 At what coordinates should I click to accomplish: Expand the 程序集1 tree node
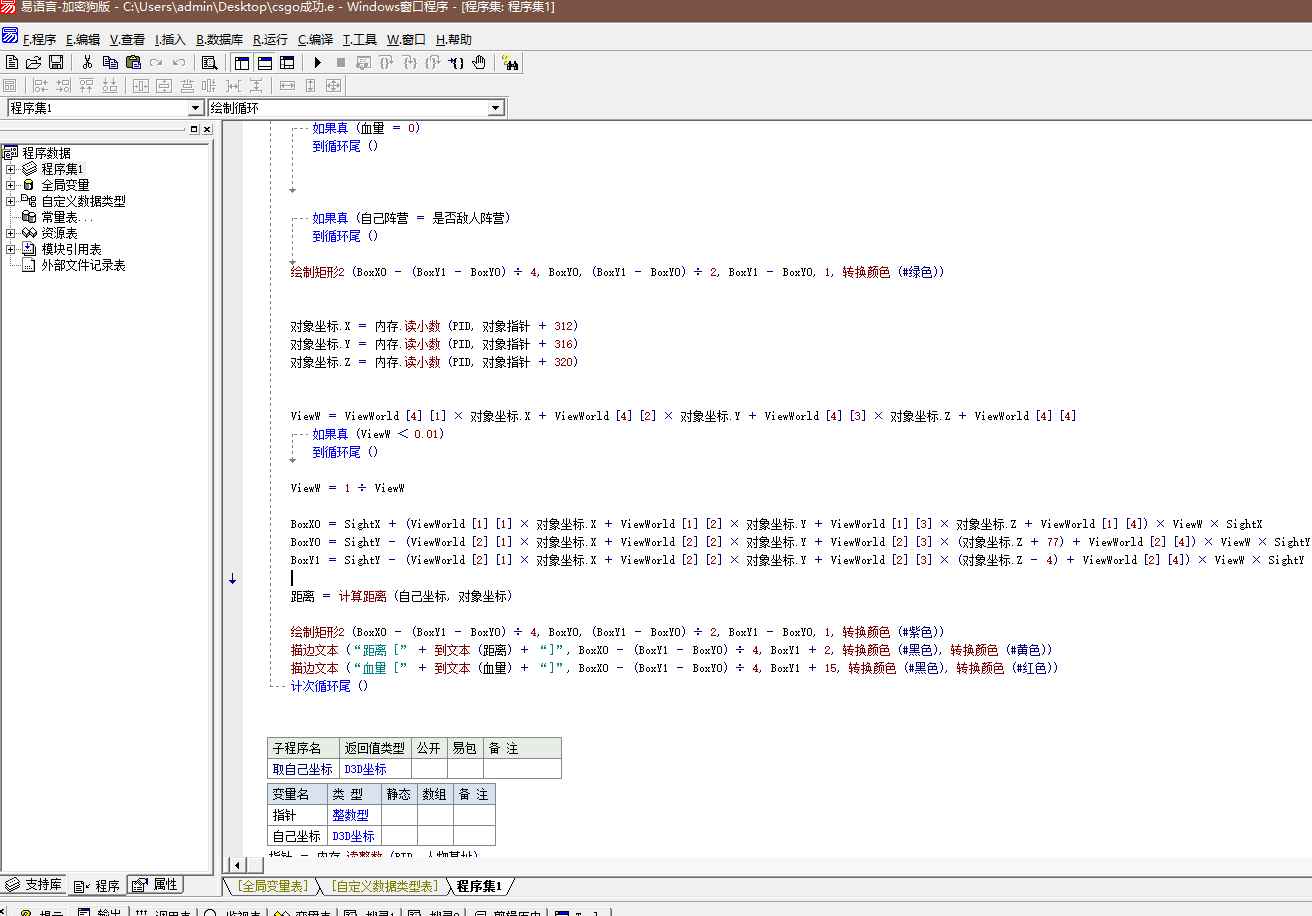click(x=11, y=169)
